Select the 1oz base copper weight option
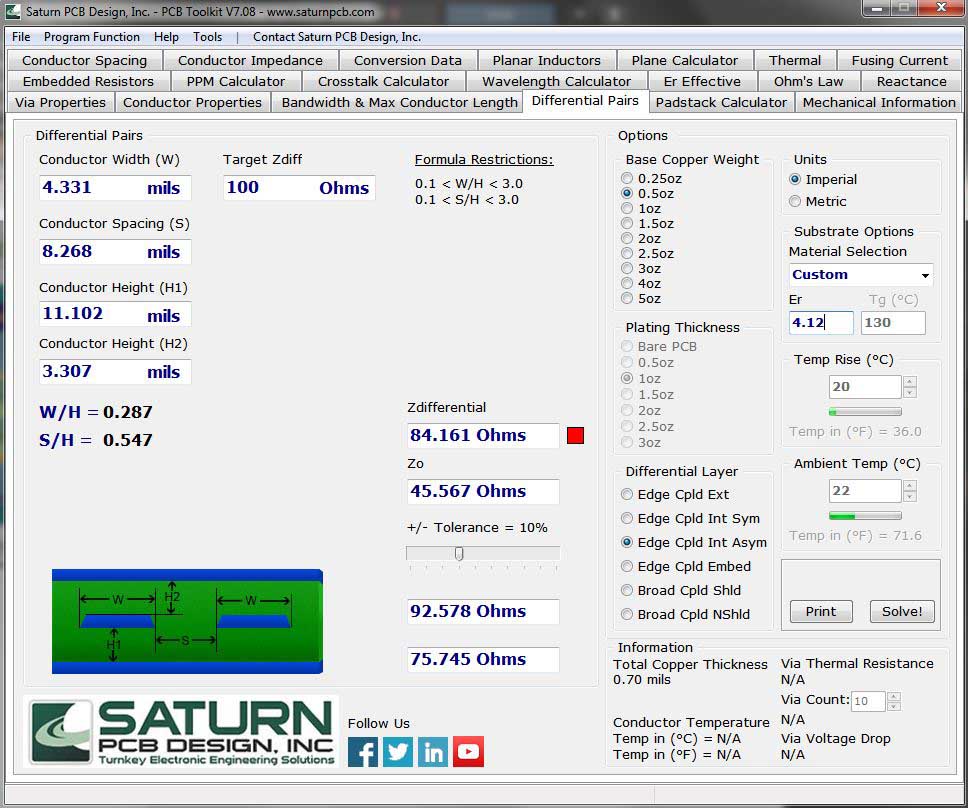 [x=628, y=209]
